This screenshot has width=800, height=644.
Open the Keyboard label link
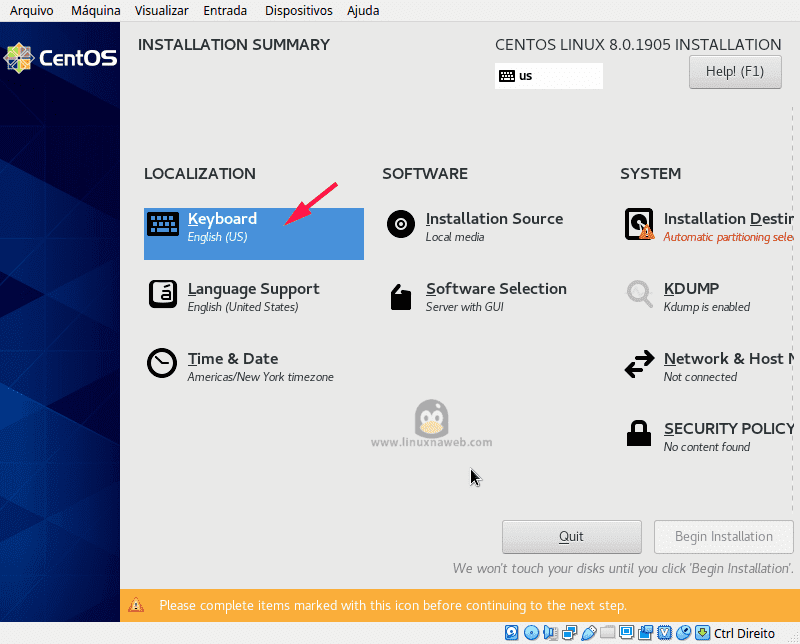point(222,219)
